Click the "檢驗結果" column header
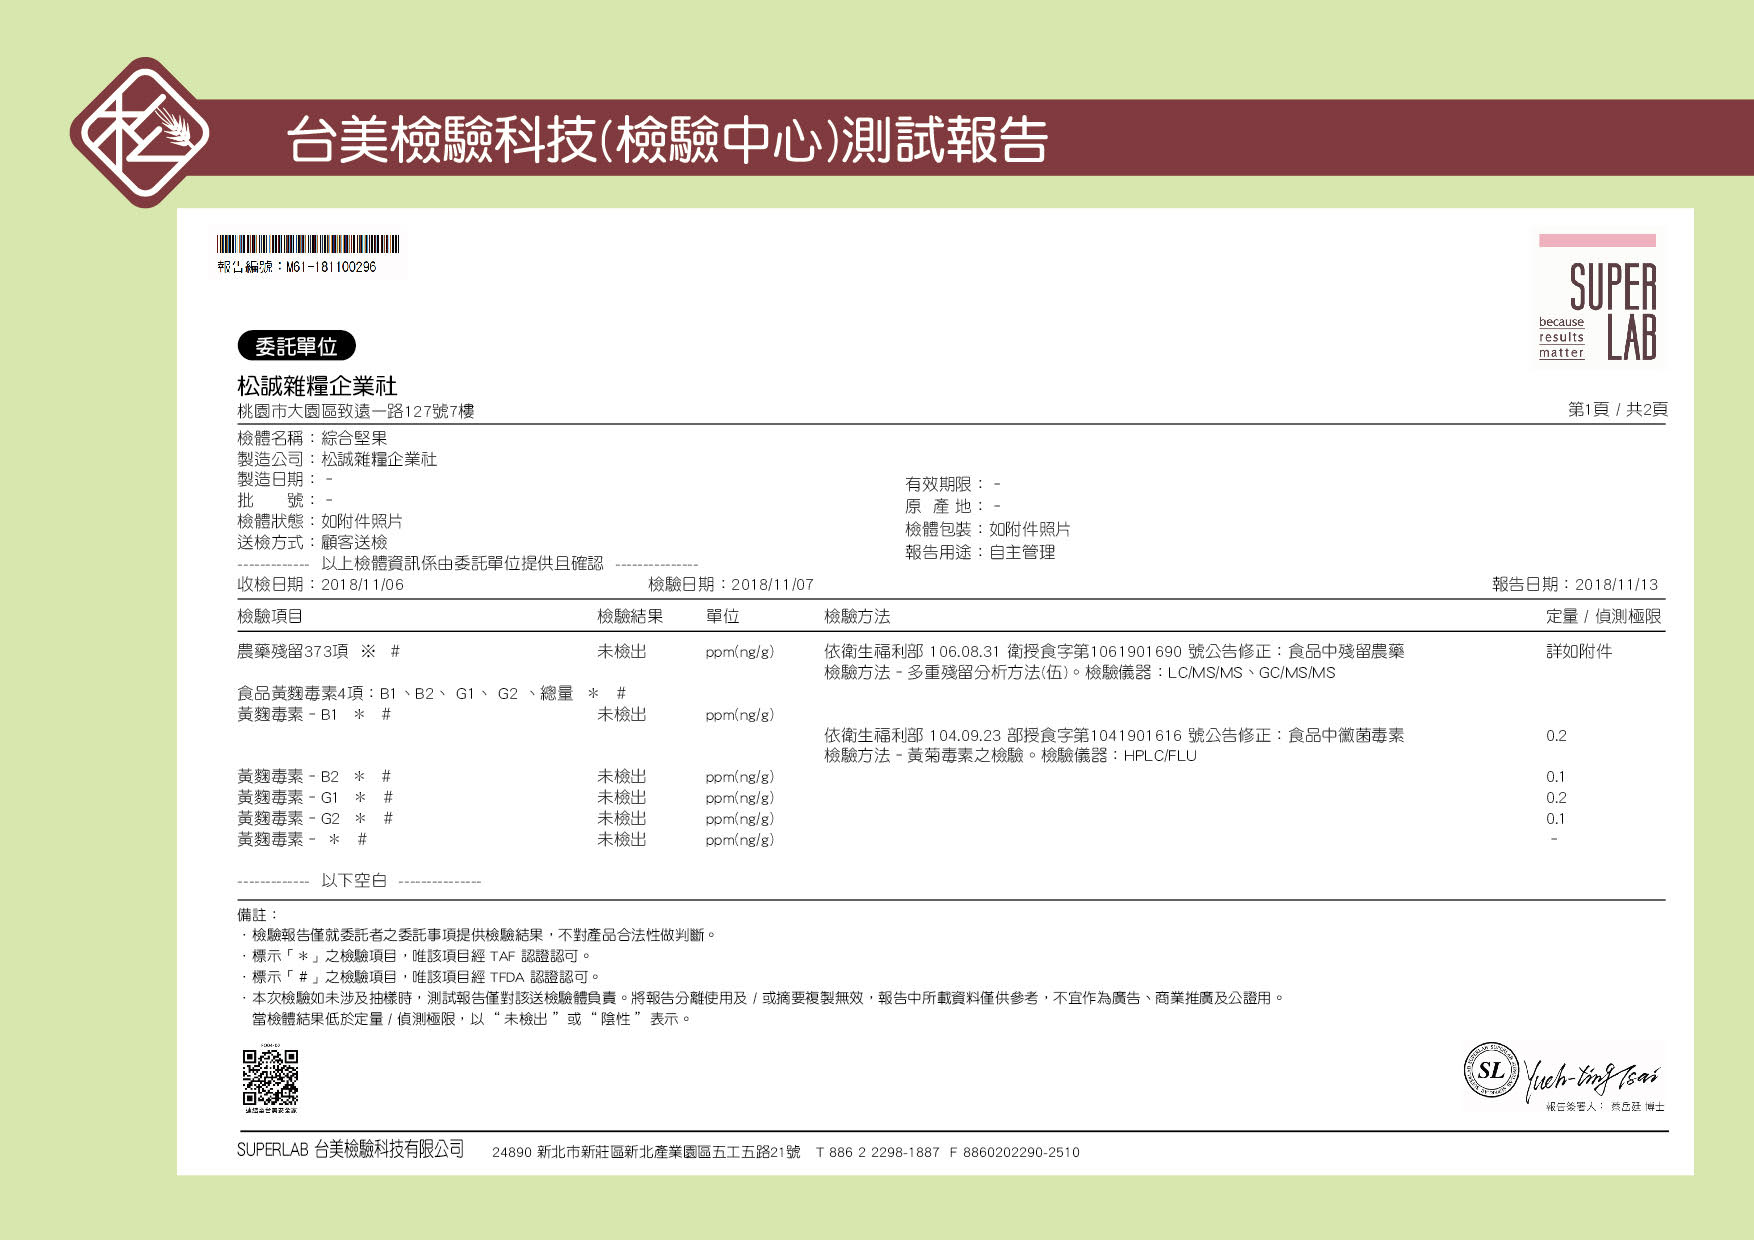Image resolution: width=1754 pixels, height=1240 pixels. coord(630,616)
